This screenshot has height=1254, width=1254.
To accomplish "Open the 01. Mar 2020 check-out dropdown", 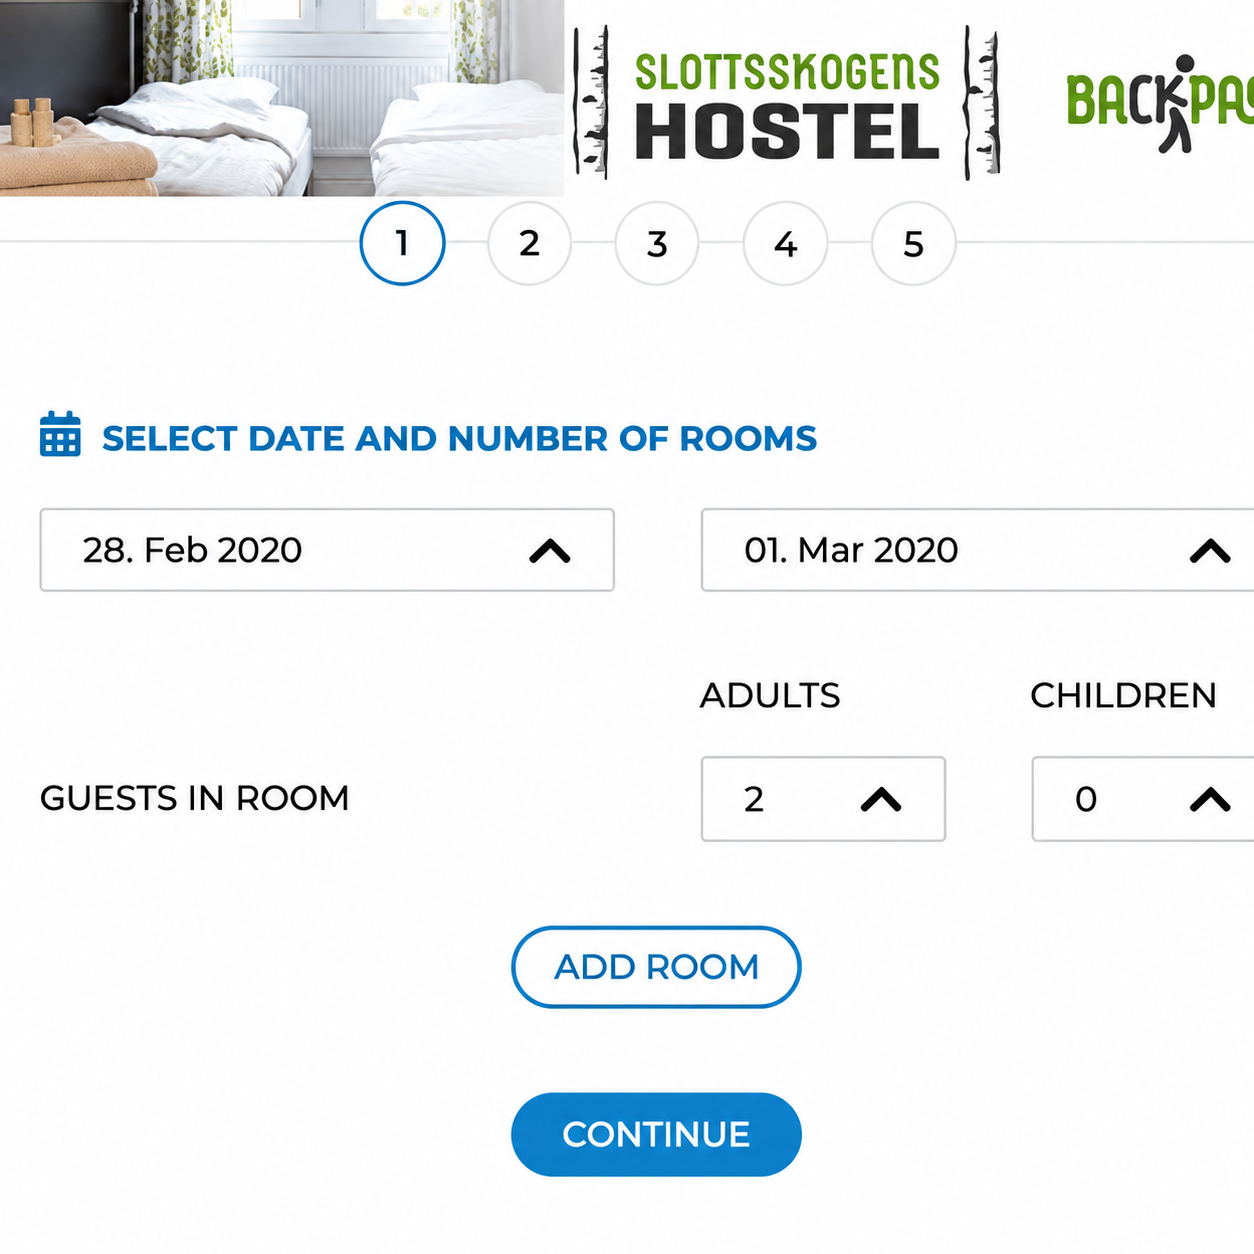I will 977,550.
